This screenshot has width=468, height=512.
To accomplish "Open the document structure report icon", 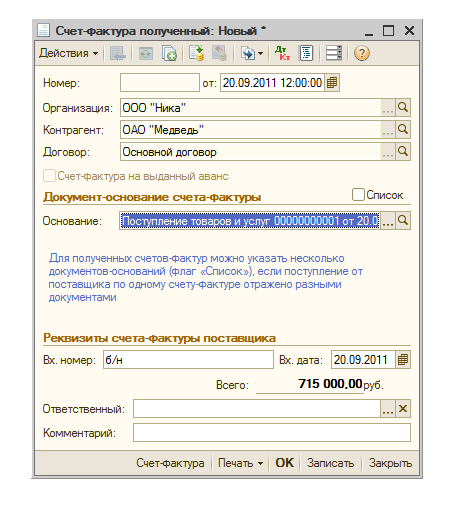I will pyautogui.click(x=306, y=53).
